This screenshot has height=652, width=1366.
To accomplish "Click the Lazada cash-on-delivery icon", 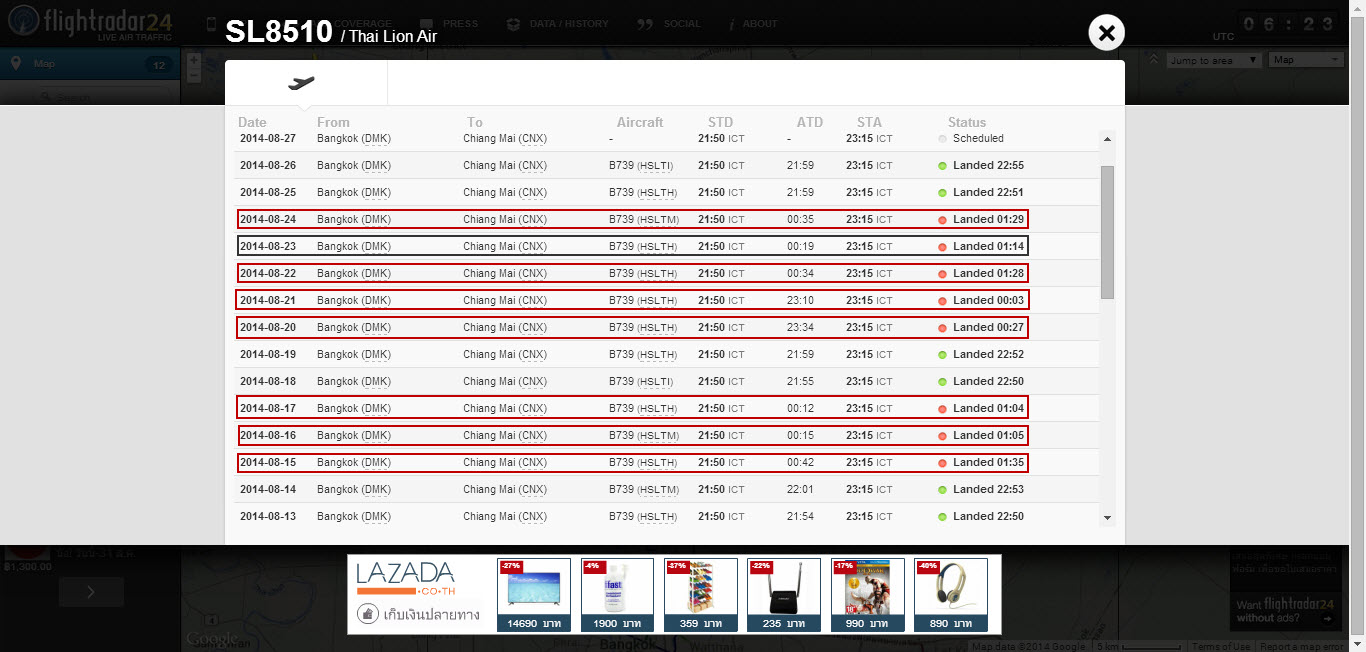I will point(367,614).
